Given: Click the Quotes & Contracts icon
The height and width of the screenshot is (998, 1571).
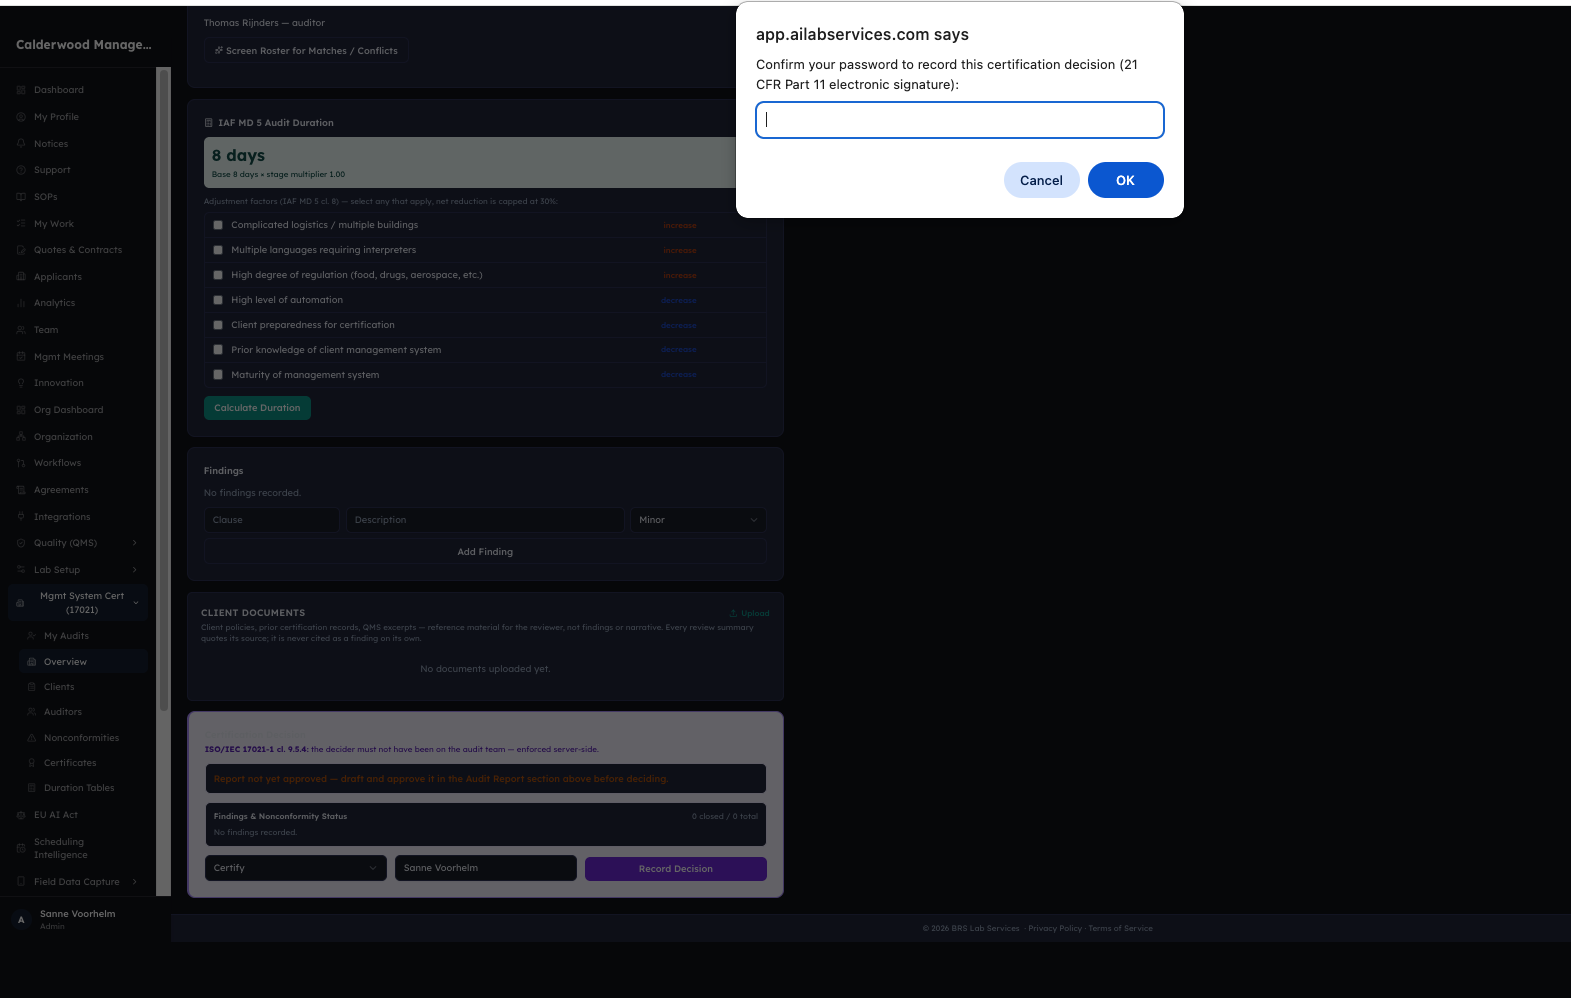Looking at the screenshot, I should coord(21,250).
